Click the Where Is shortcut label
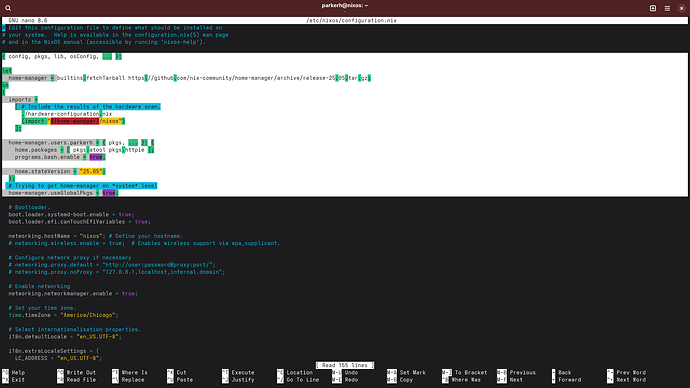The image size is (690, 388). [x=134, y=373]
